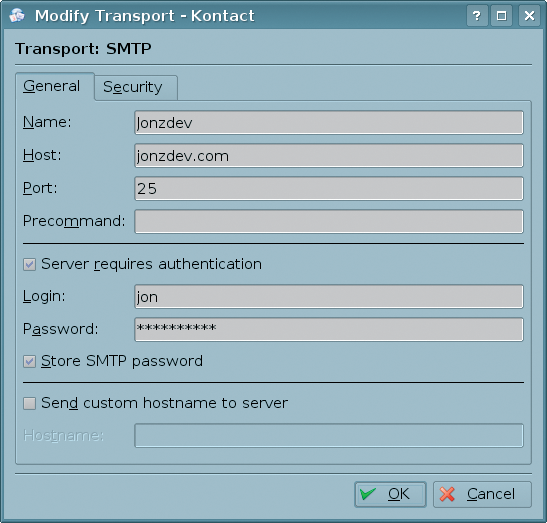Click the Kontact application icon in title bar
The height and width of the screenshot is (523, 547).
17,15
